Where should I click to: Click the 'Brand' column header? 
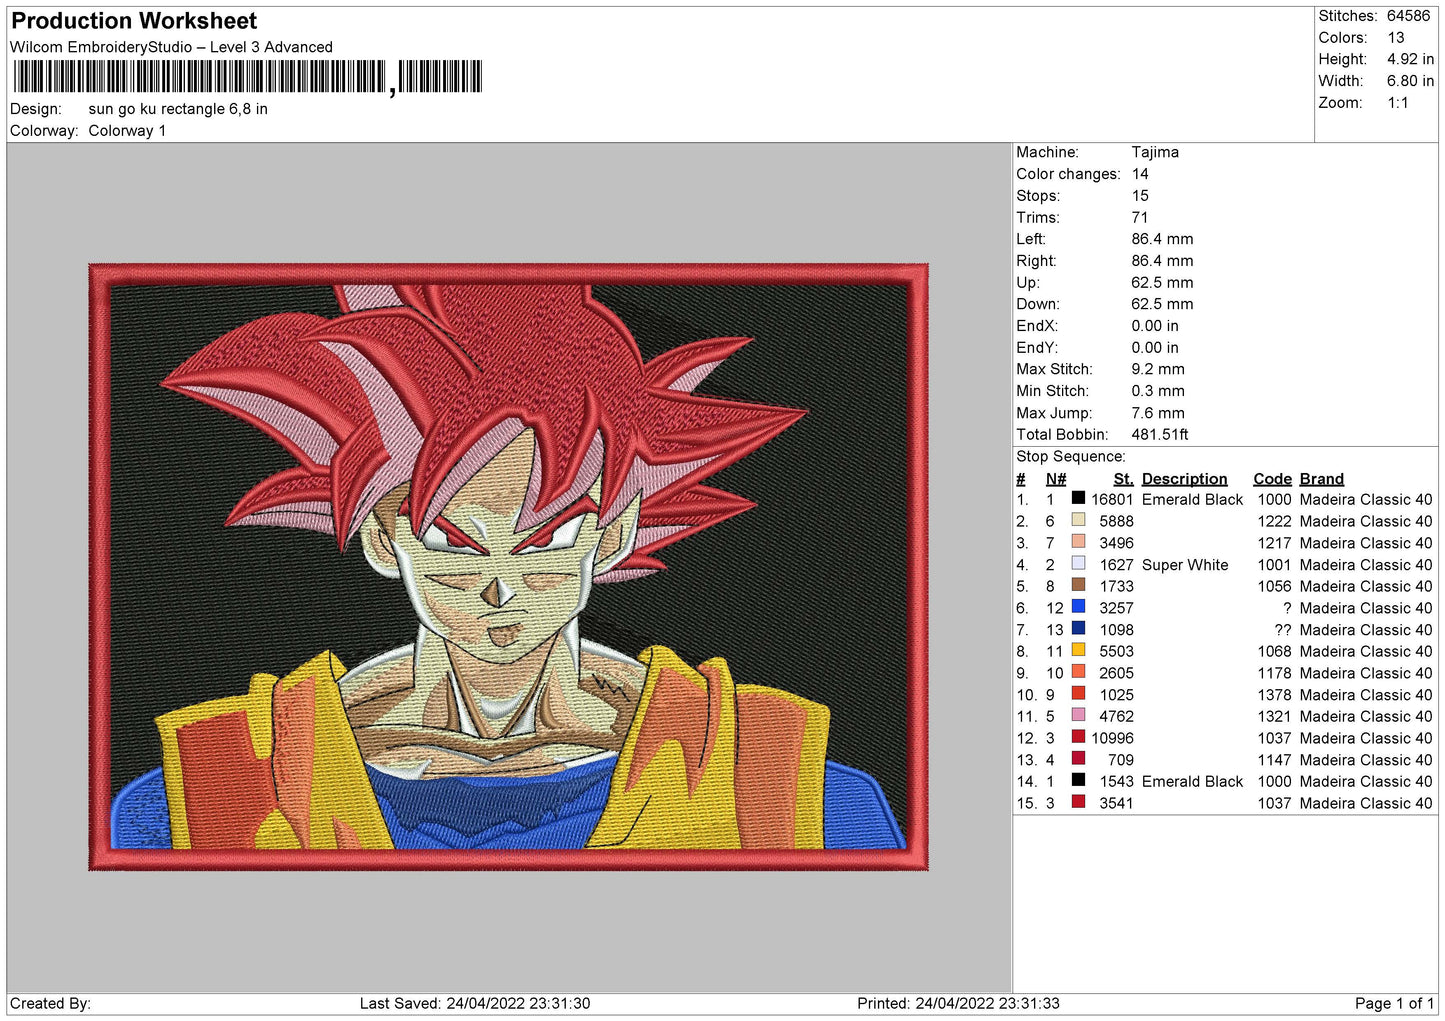pos(1322,479)
